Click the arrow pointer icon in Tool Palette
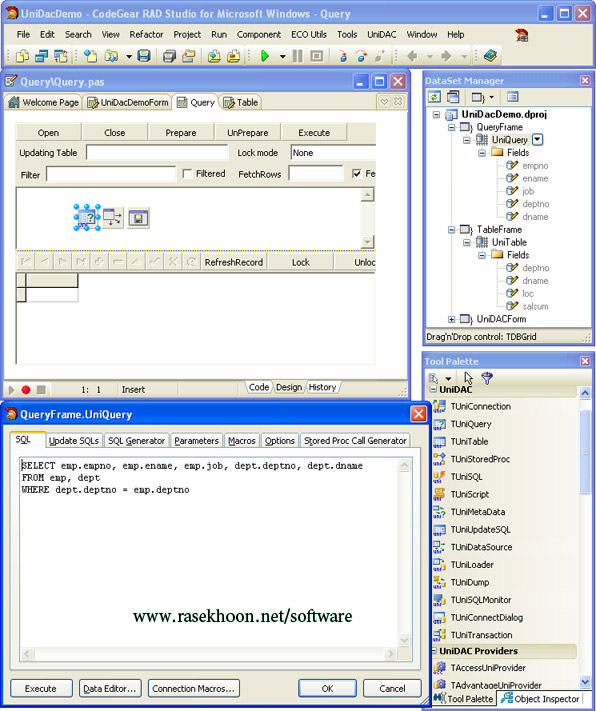The width and height of the screenshot is (596, 711). [x=469, y=378]
